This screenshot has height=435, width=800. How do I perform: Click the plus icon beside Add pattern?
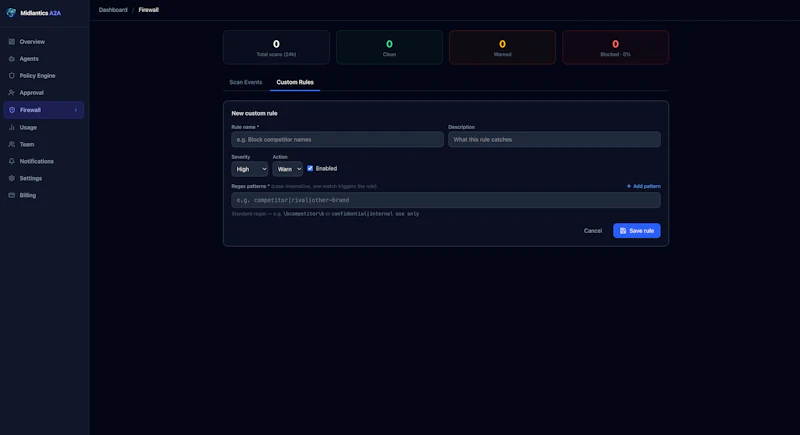pyautogui.click(x=629, y=186)
